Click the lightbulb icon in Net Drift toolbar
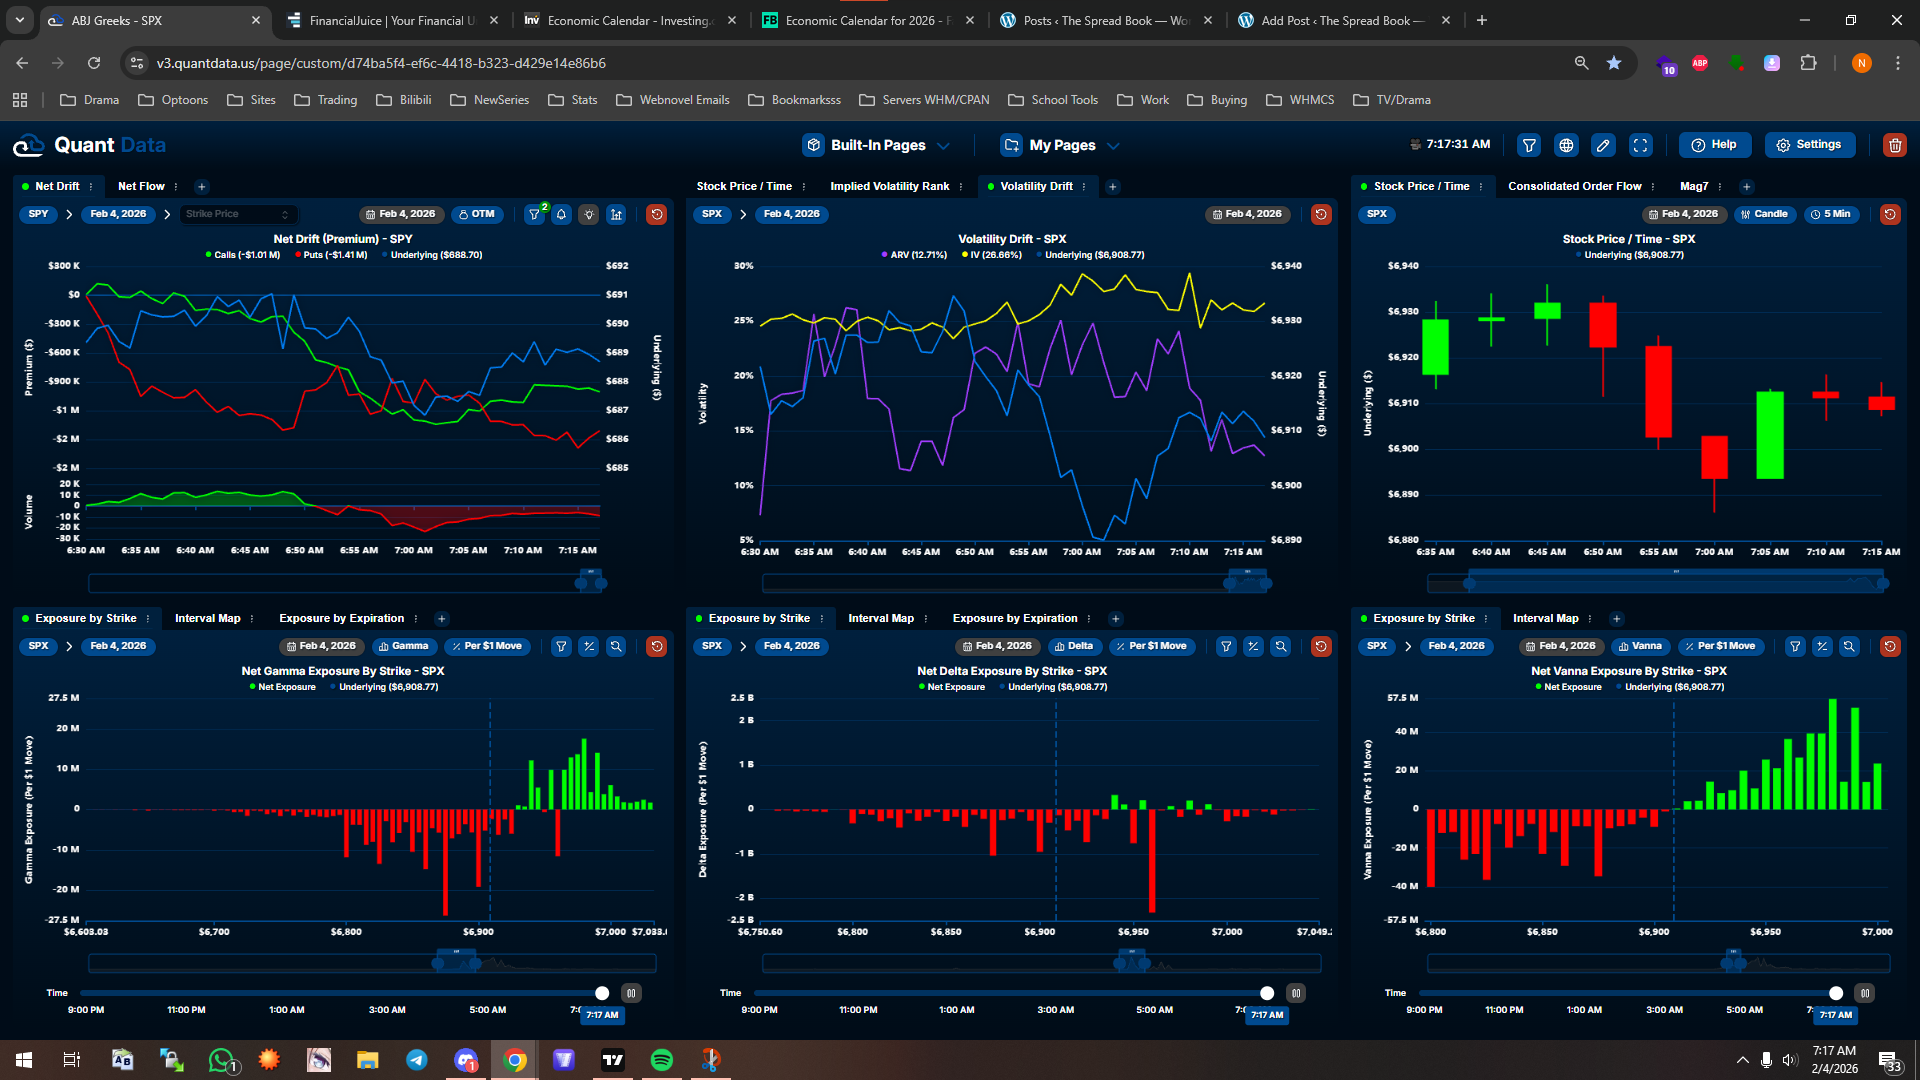Screen dimensions: 1920x1080 click(x=589, y=214)
